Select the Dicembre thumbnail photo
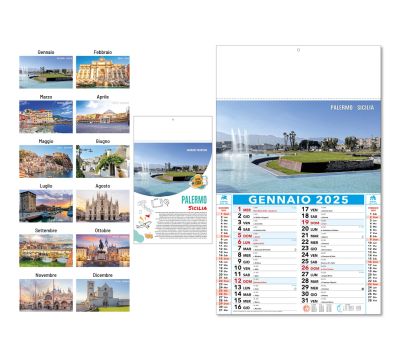Screen dimensions: 400x360 click(103, 295)
